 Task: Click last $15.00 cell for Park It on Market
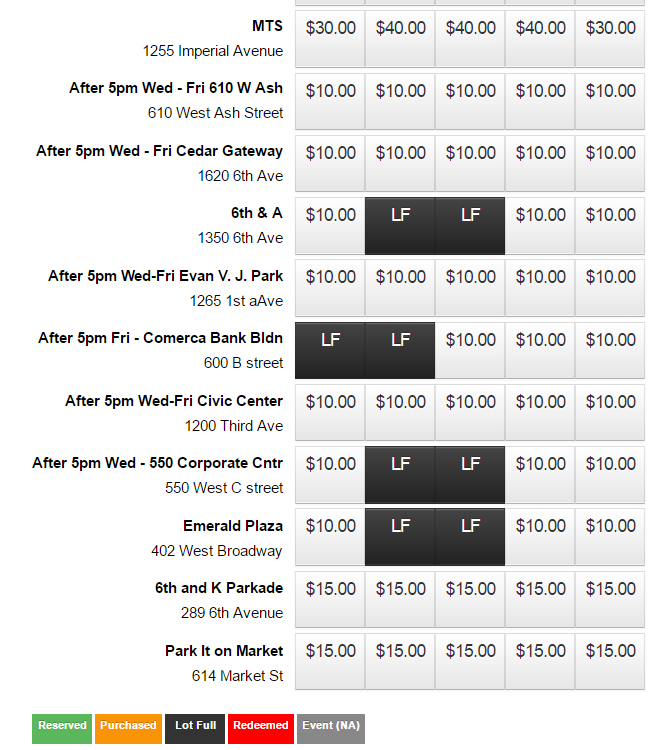[x=610, y=662]
